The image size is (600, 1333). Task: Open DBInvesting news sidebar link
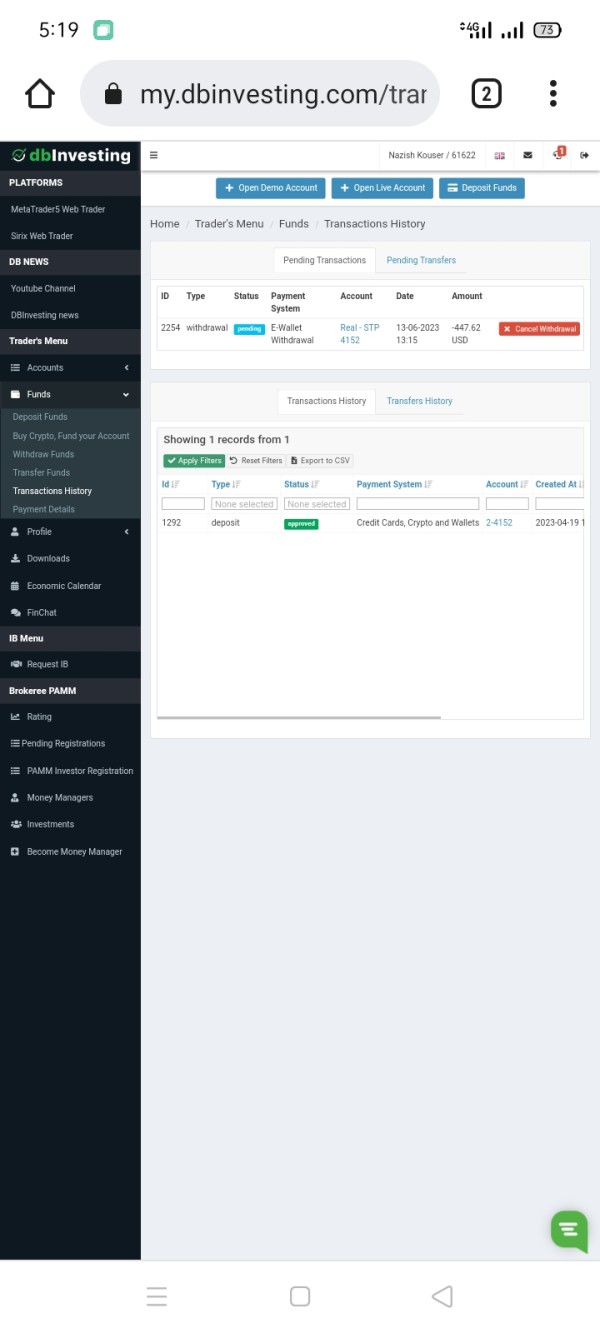(x=70, y=315)
